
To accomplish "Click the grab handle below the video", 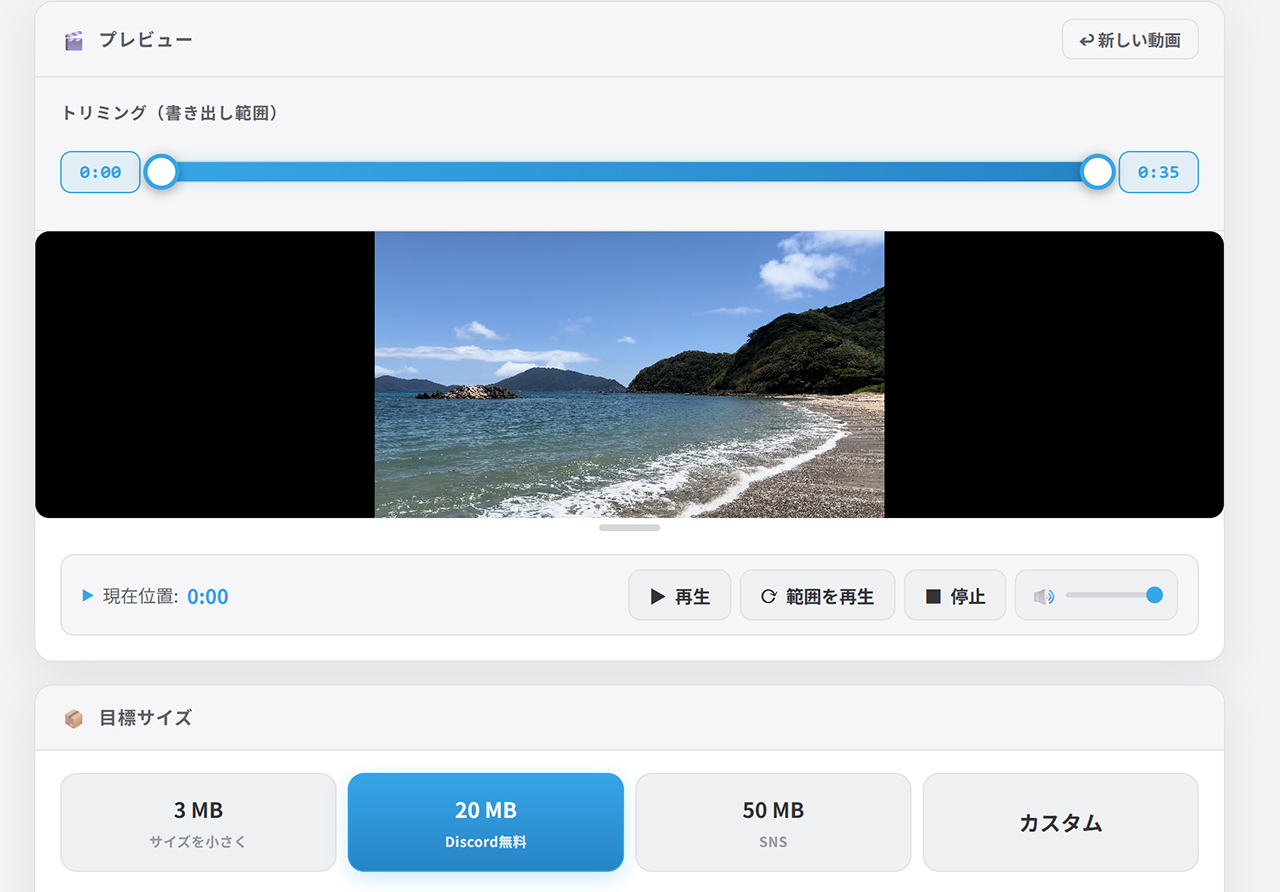I will pyautogui.click(x=630, y=527).
